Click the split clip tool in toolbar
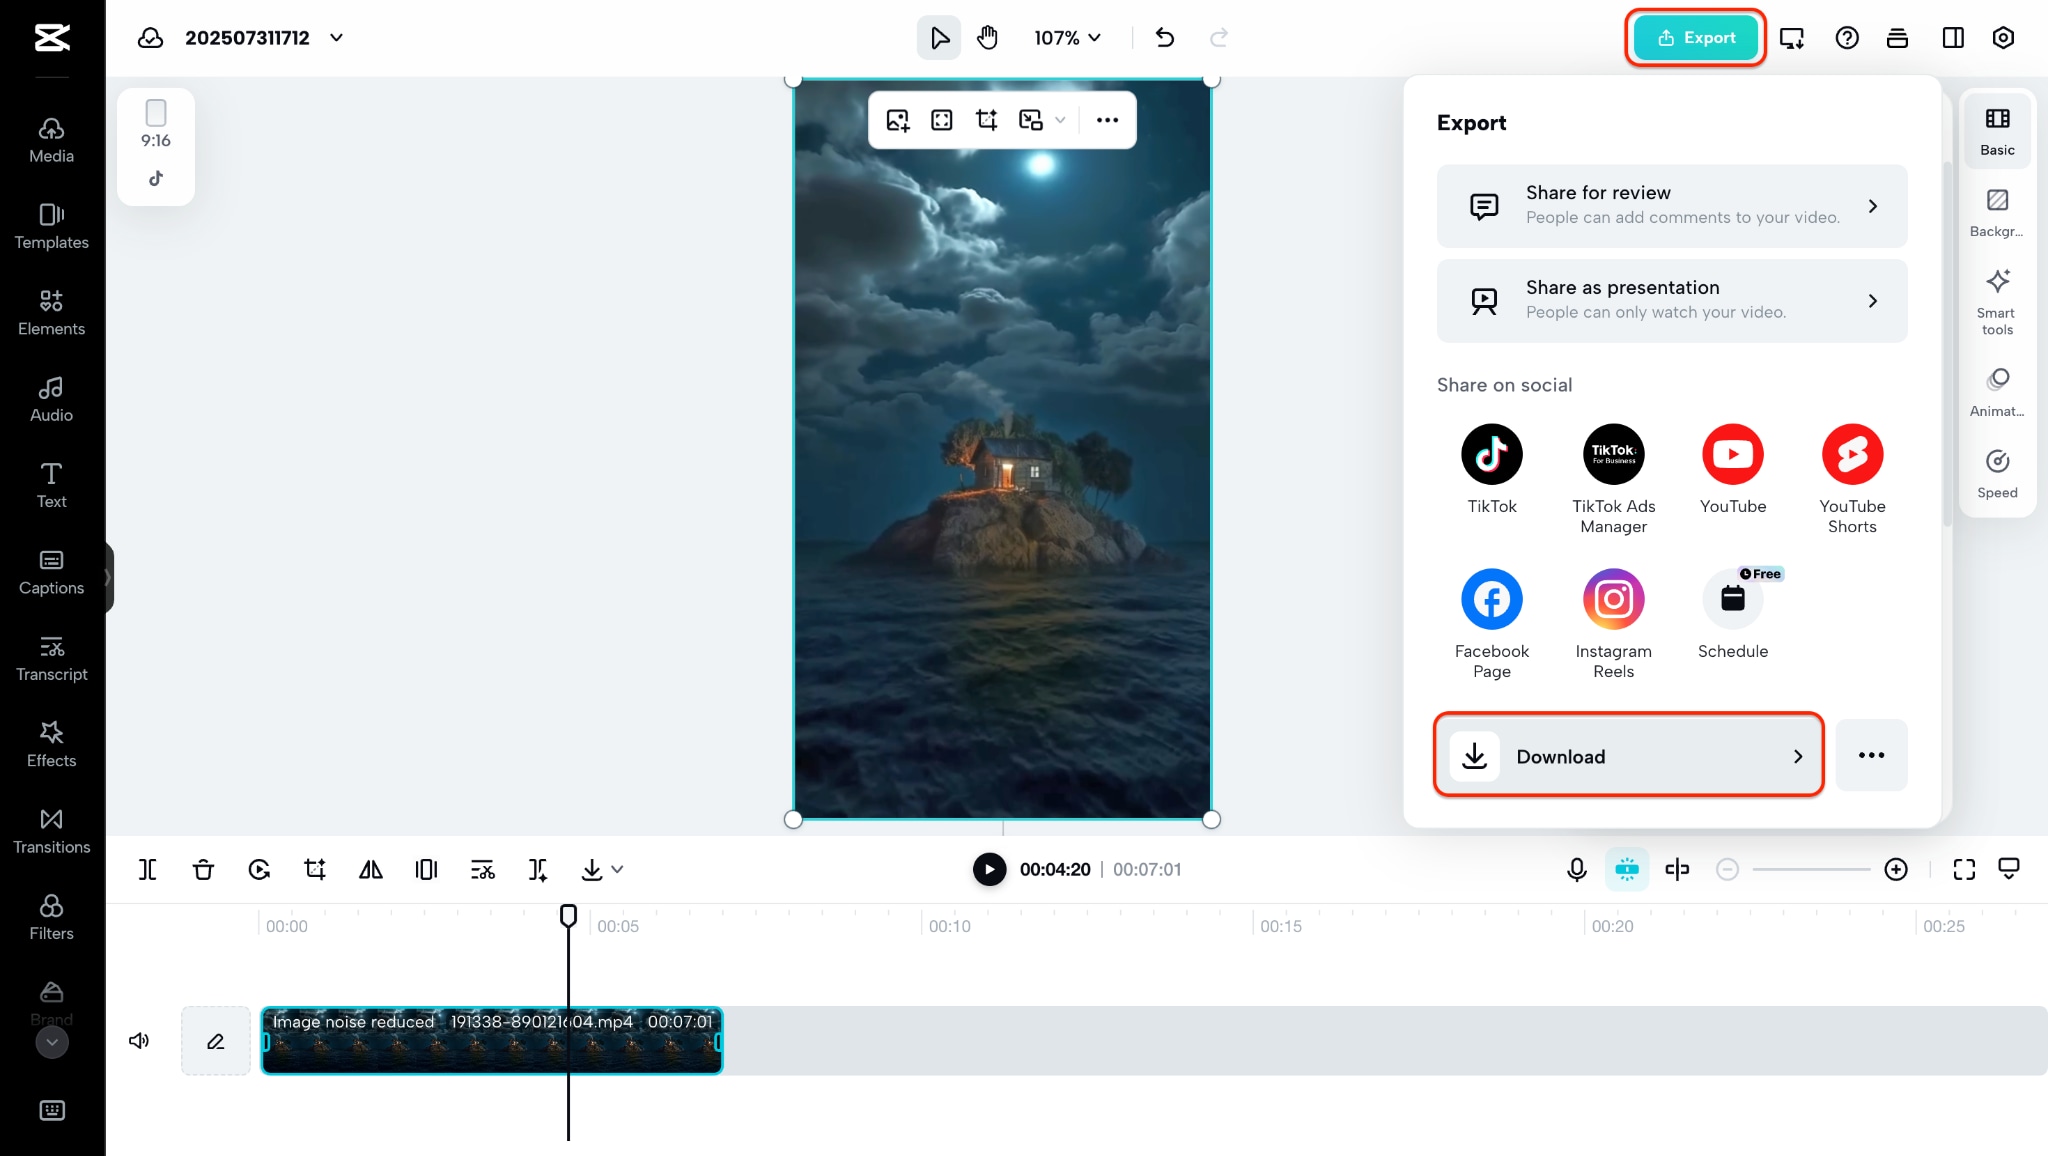 [x=147, y=870]
